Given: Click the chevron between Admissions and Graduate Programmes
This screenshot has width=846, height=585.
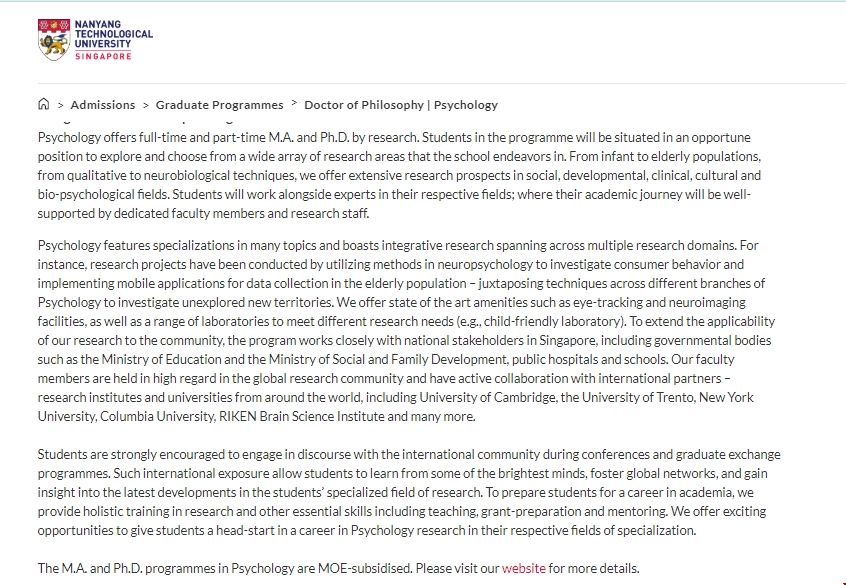Looking at the screenshot, I should [x=145, y=105].
